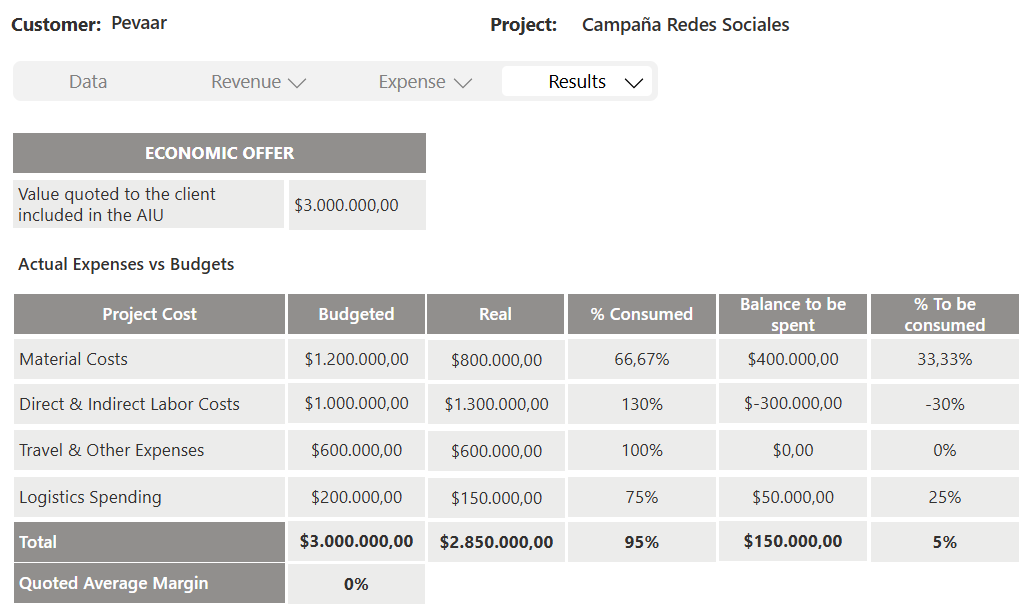Expand the Revenue dropdown chevron

click(296, 83)
